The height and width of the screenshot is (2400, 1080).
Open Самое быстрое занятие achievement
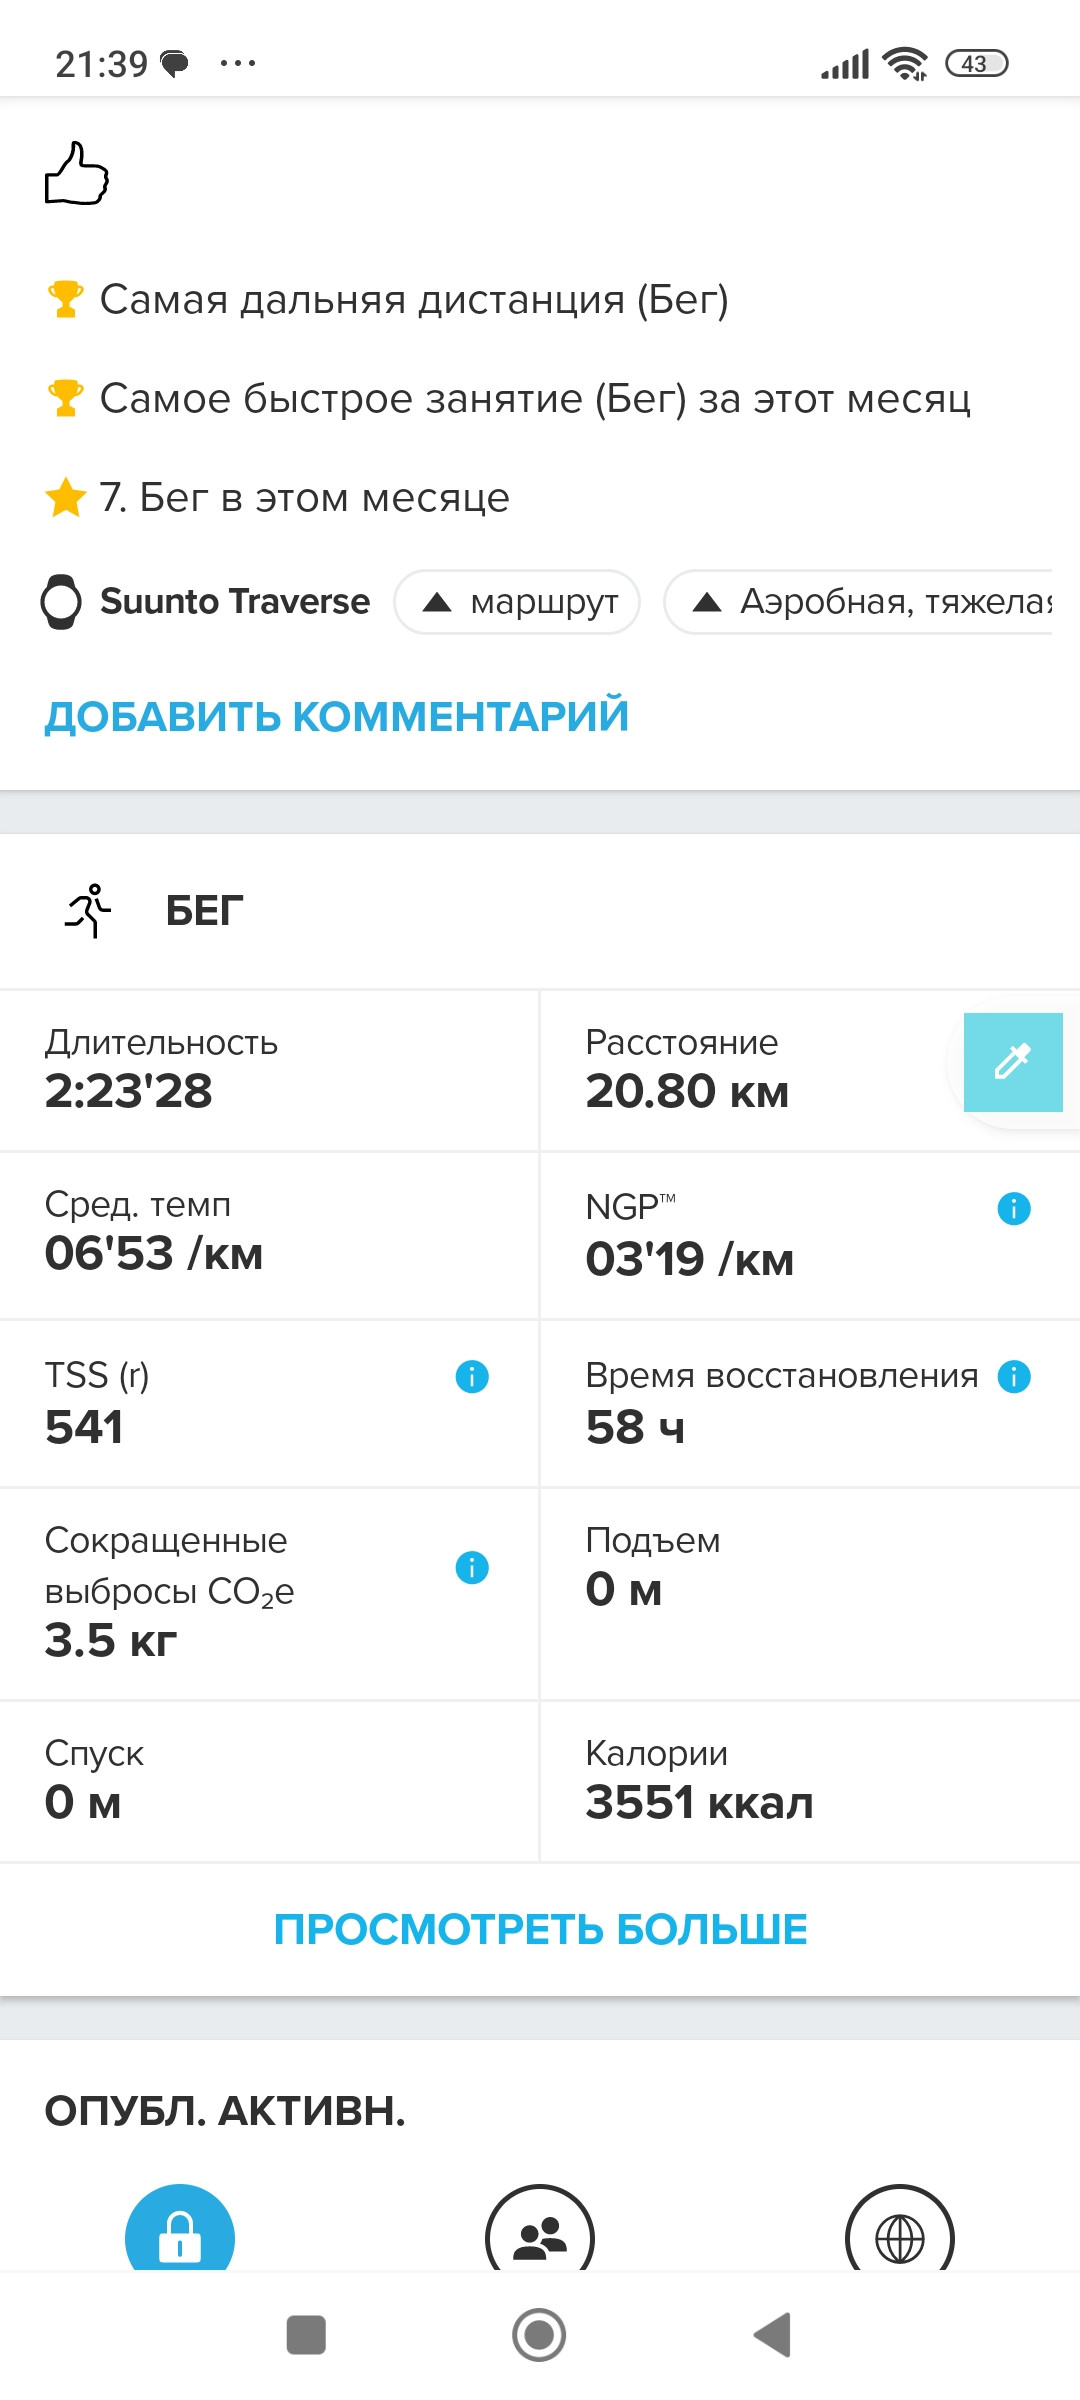click(x=509, y=398)
